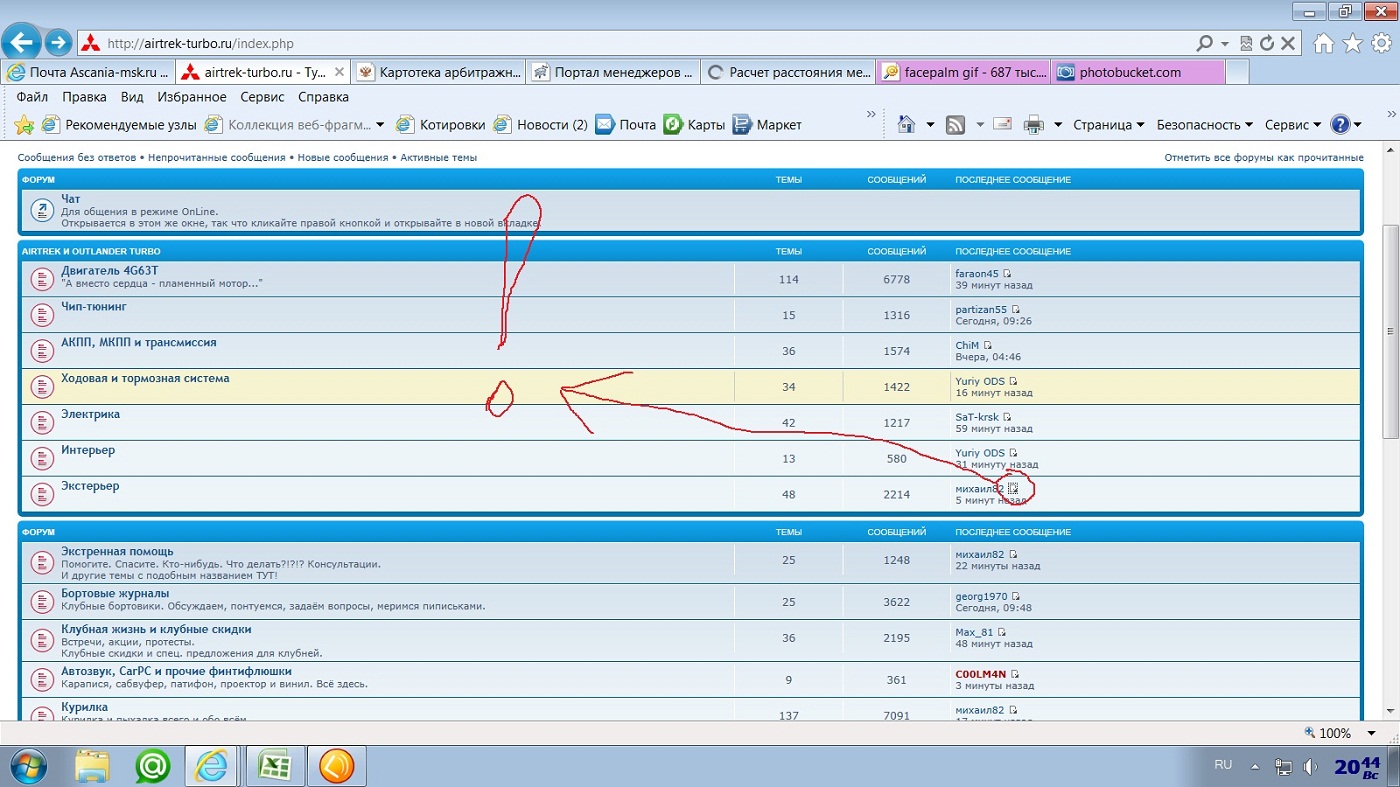Click the Почта envelope favorites bar shortcut
This screenshot has height=787, width=1400.
(x=626, y=125)
